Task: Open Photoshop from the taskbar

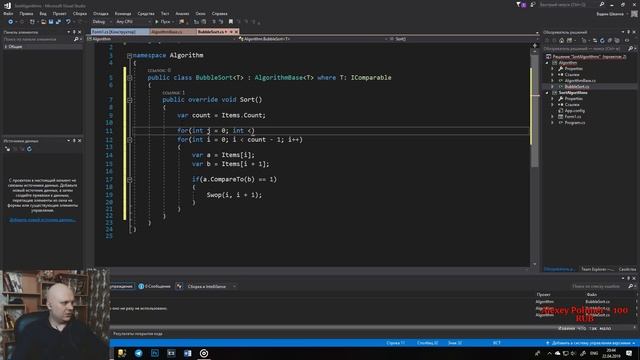Action: coord(155,353)
